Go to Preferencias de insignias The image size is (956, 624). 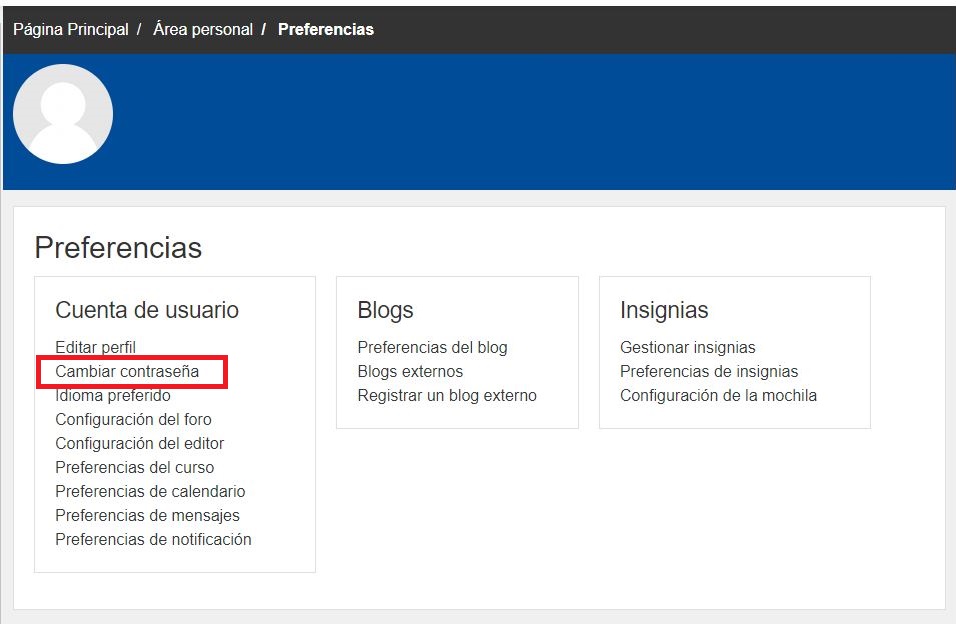(709, 371)
